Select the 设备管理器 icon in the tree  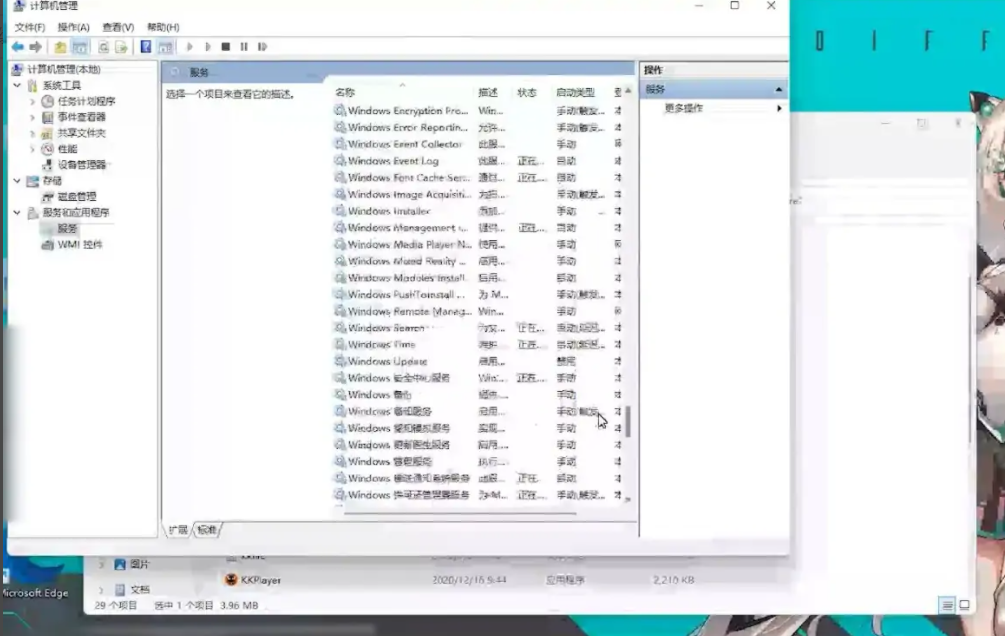(47, 165)
